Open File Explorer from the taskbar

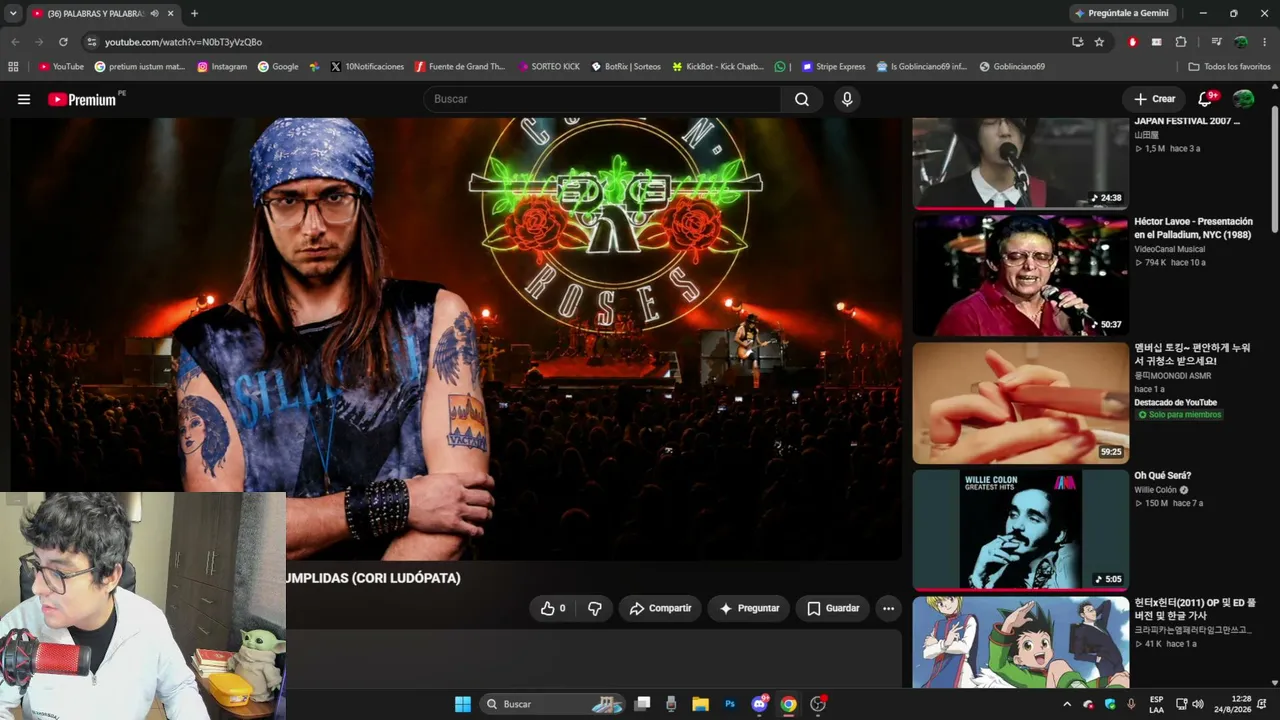tap(700, 704)
